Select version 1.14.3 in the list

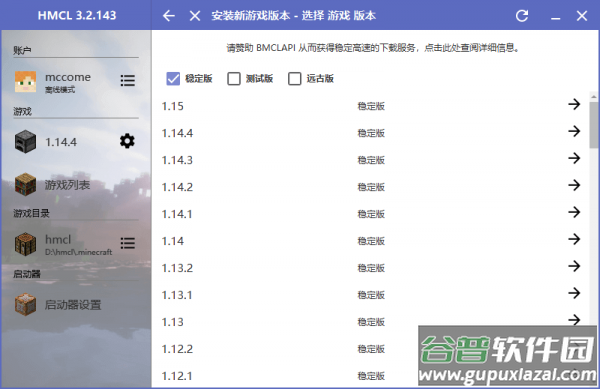coord(370,160)
